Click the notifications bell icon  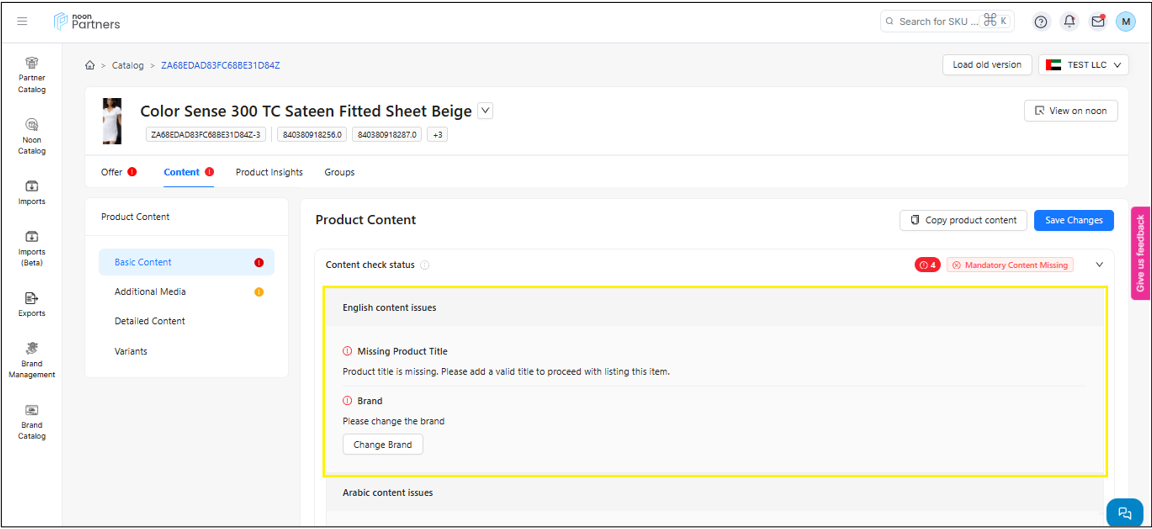pos(1070,21)
